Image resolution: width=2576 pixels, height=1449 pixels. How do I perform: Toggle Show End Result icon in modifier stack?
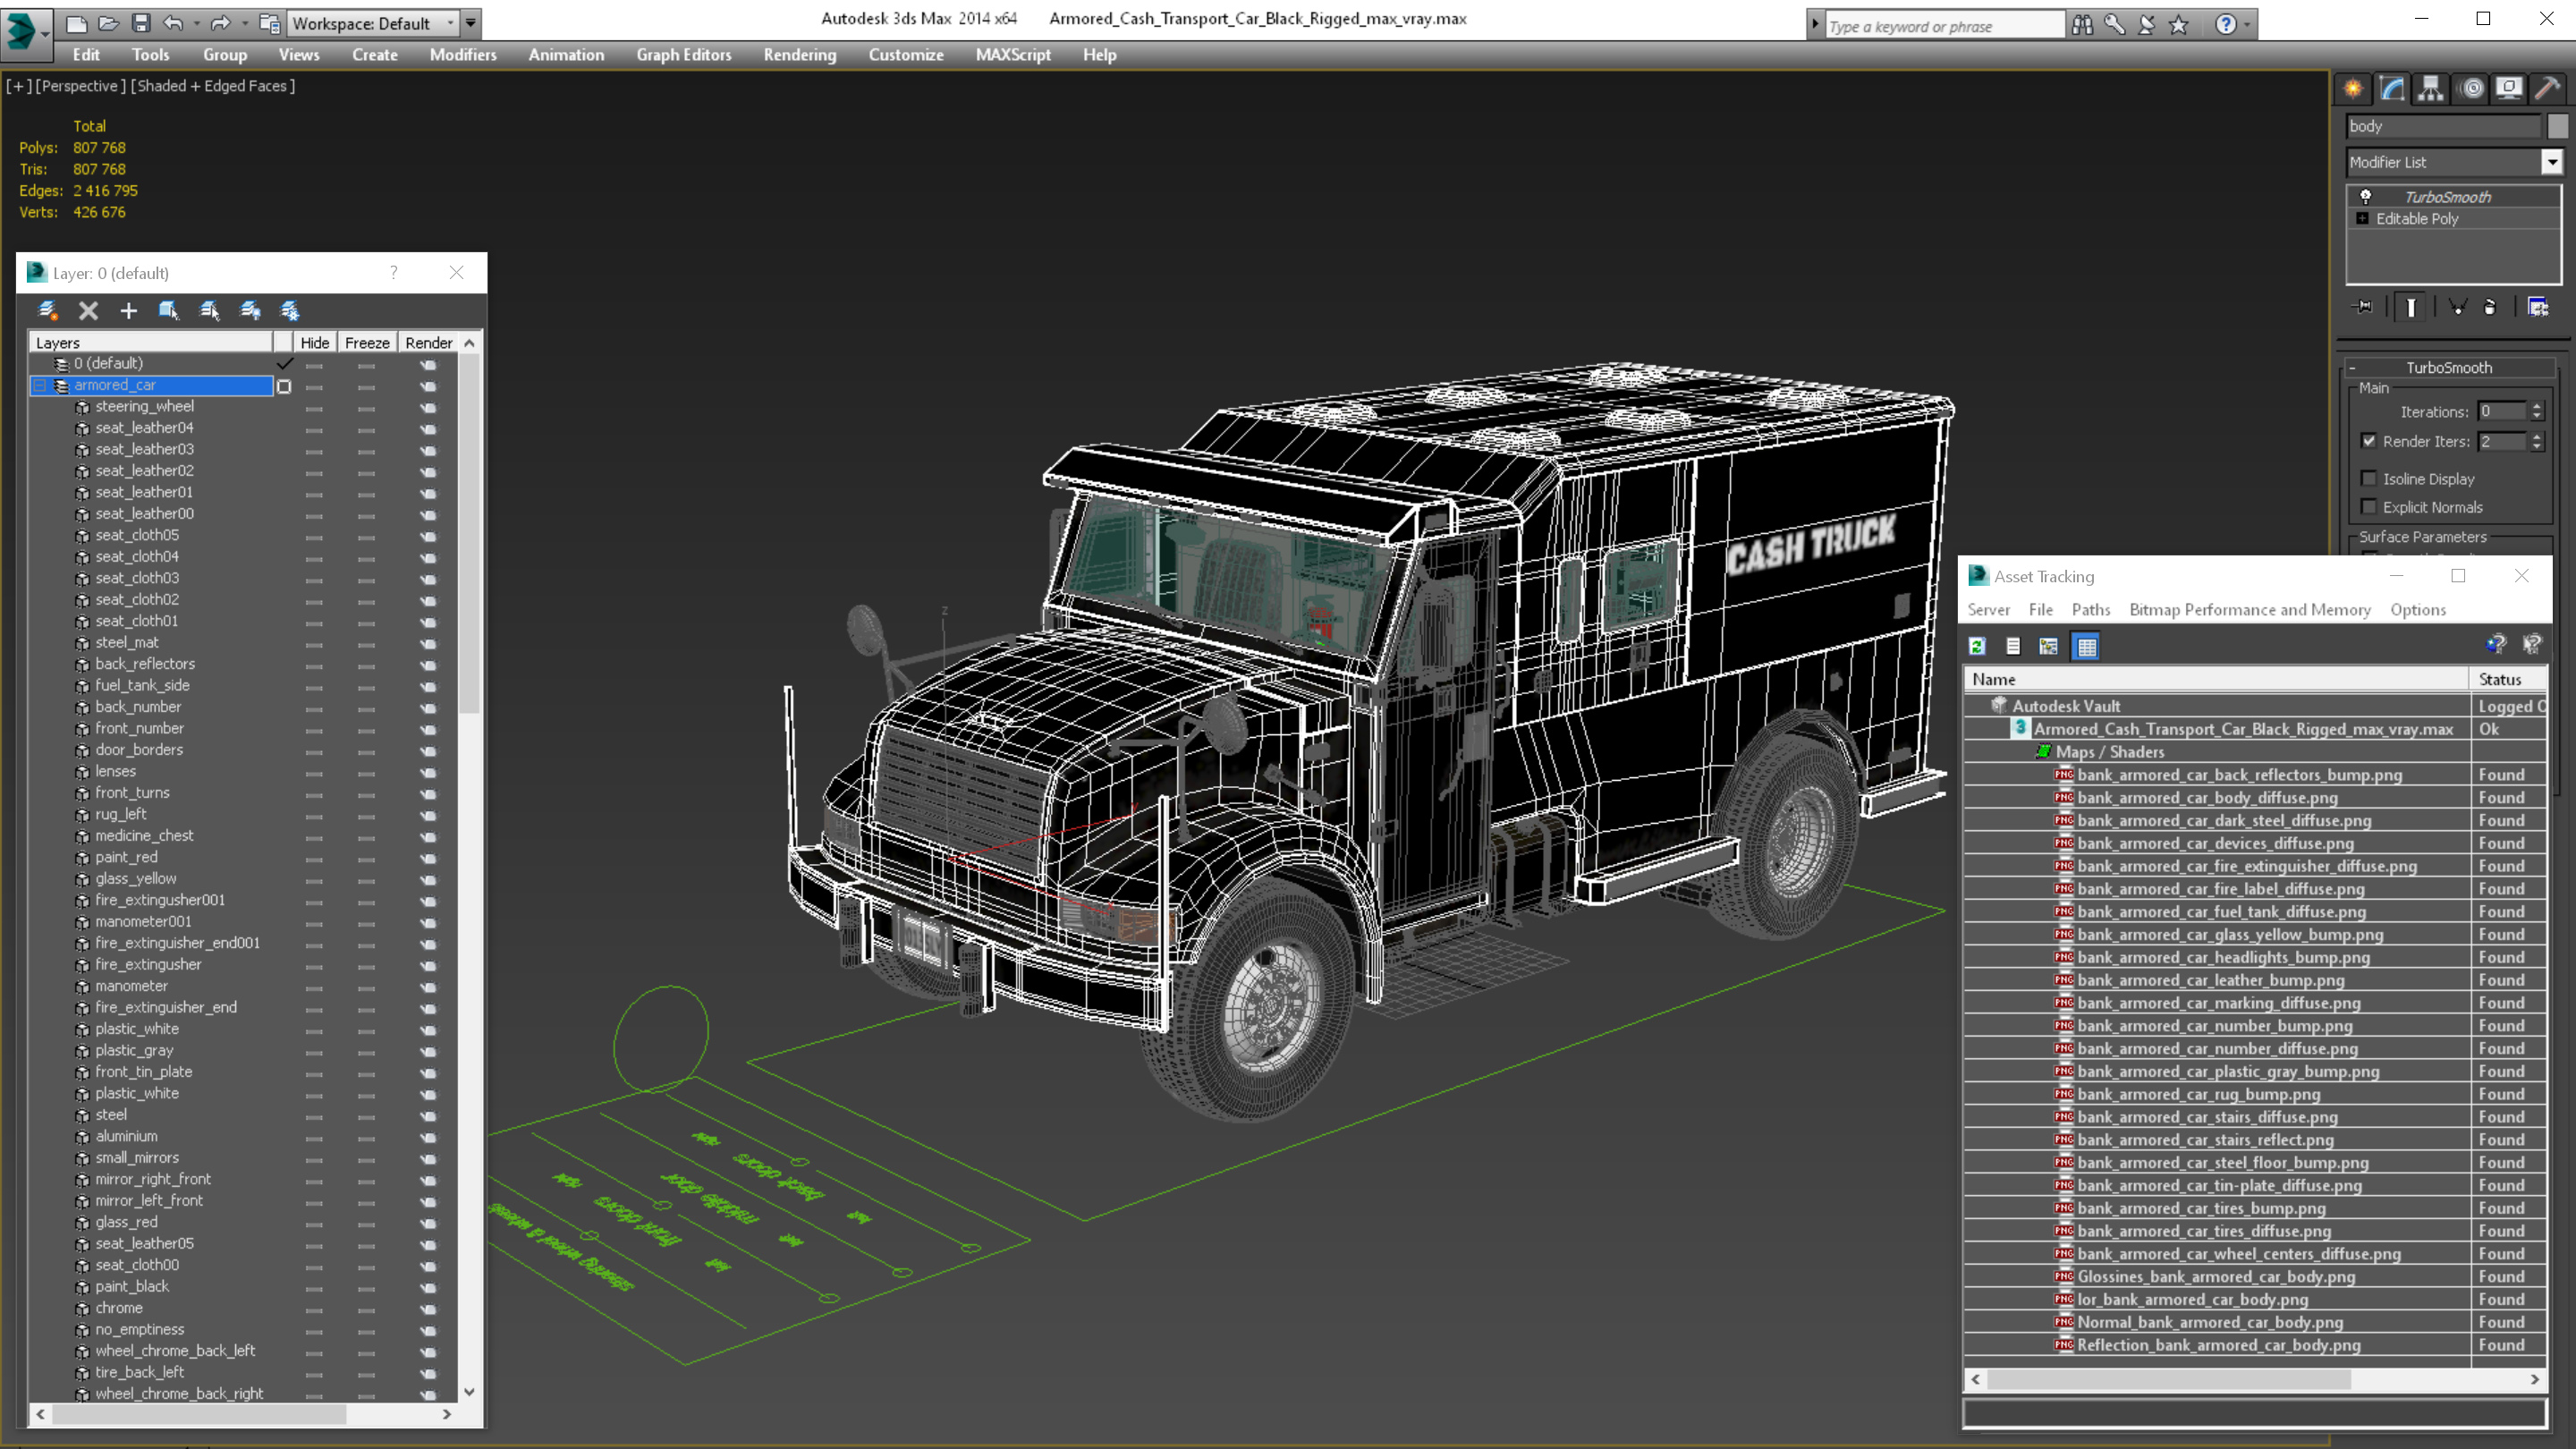(x=2411, y=307)
